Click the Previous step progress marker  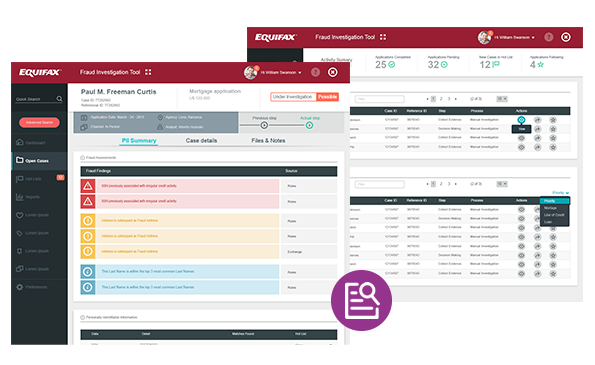pyautogui.click(x=264, y=125)
